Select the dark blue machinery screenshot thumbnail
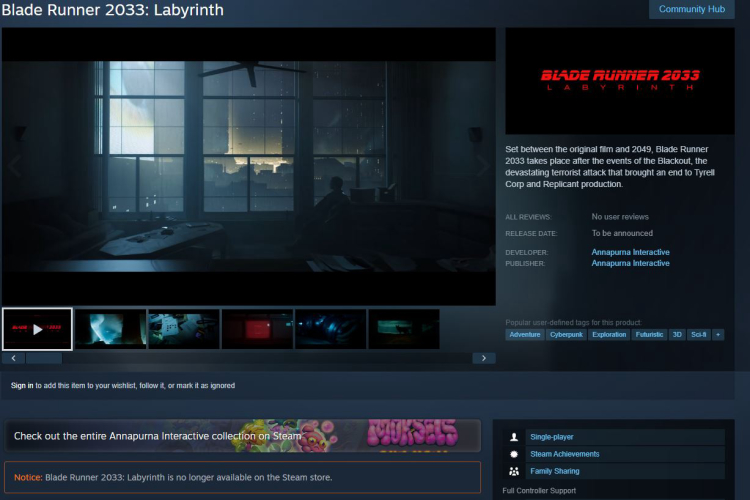 (x=331, y=329)
